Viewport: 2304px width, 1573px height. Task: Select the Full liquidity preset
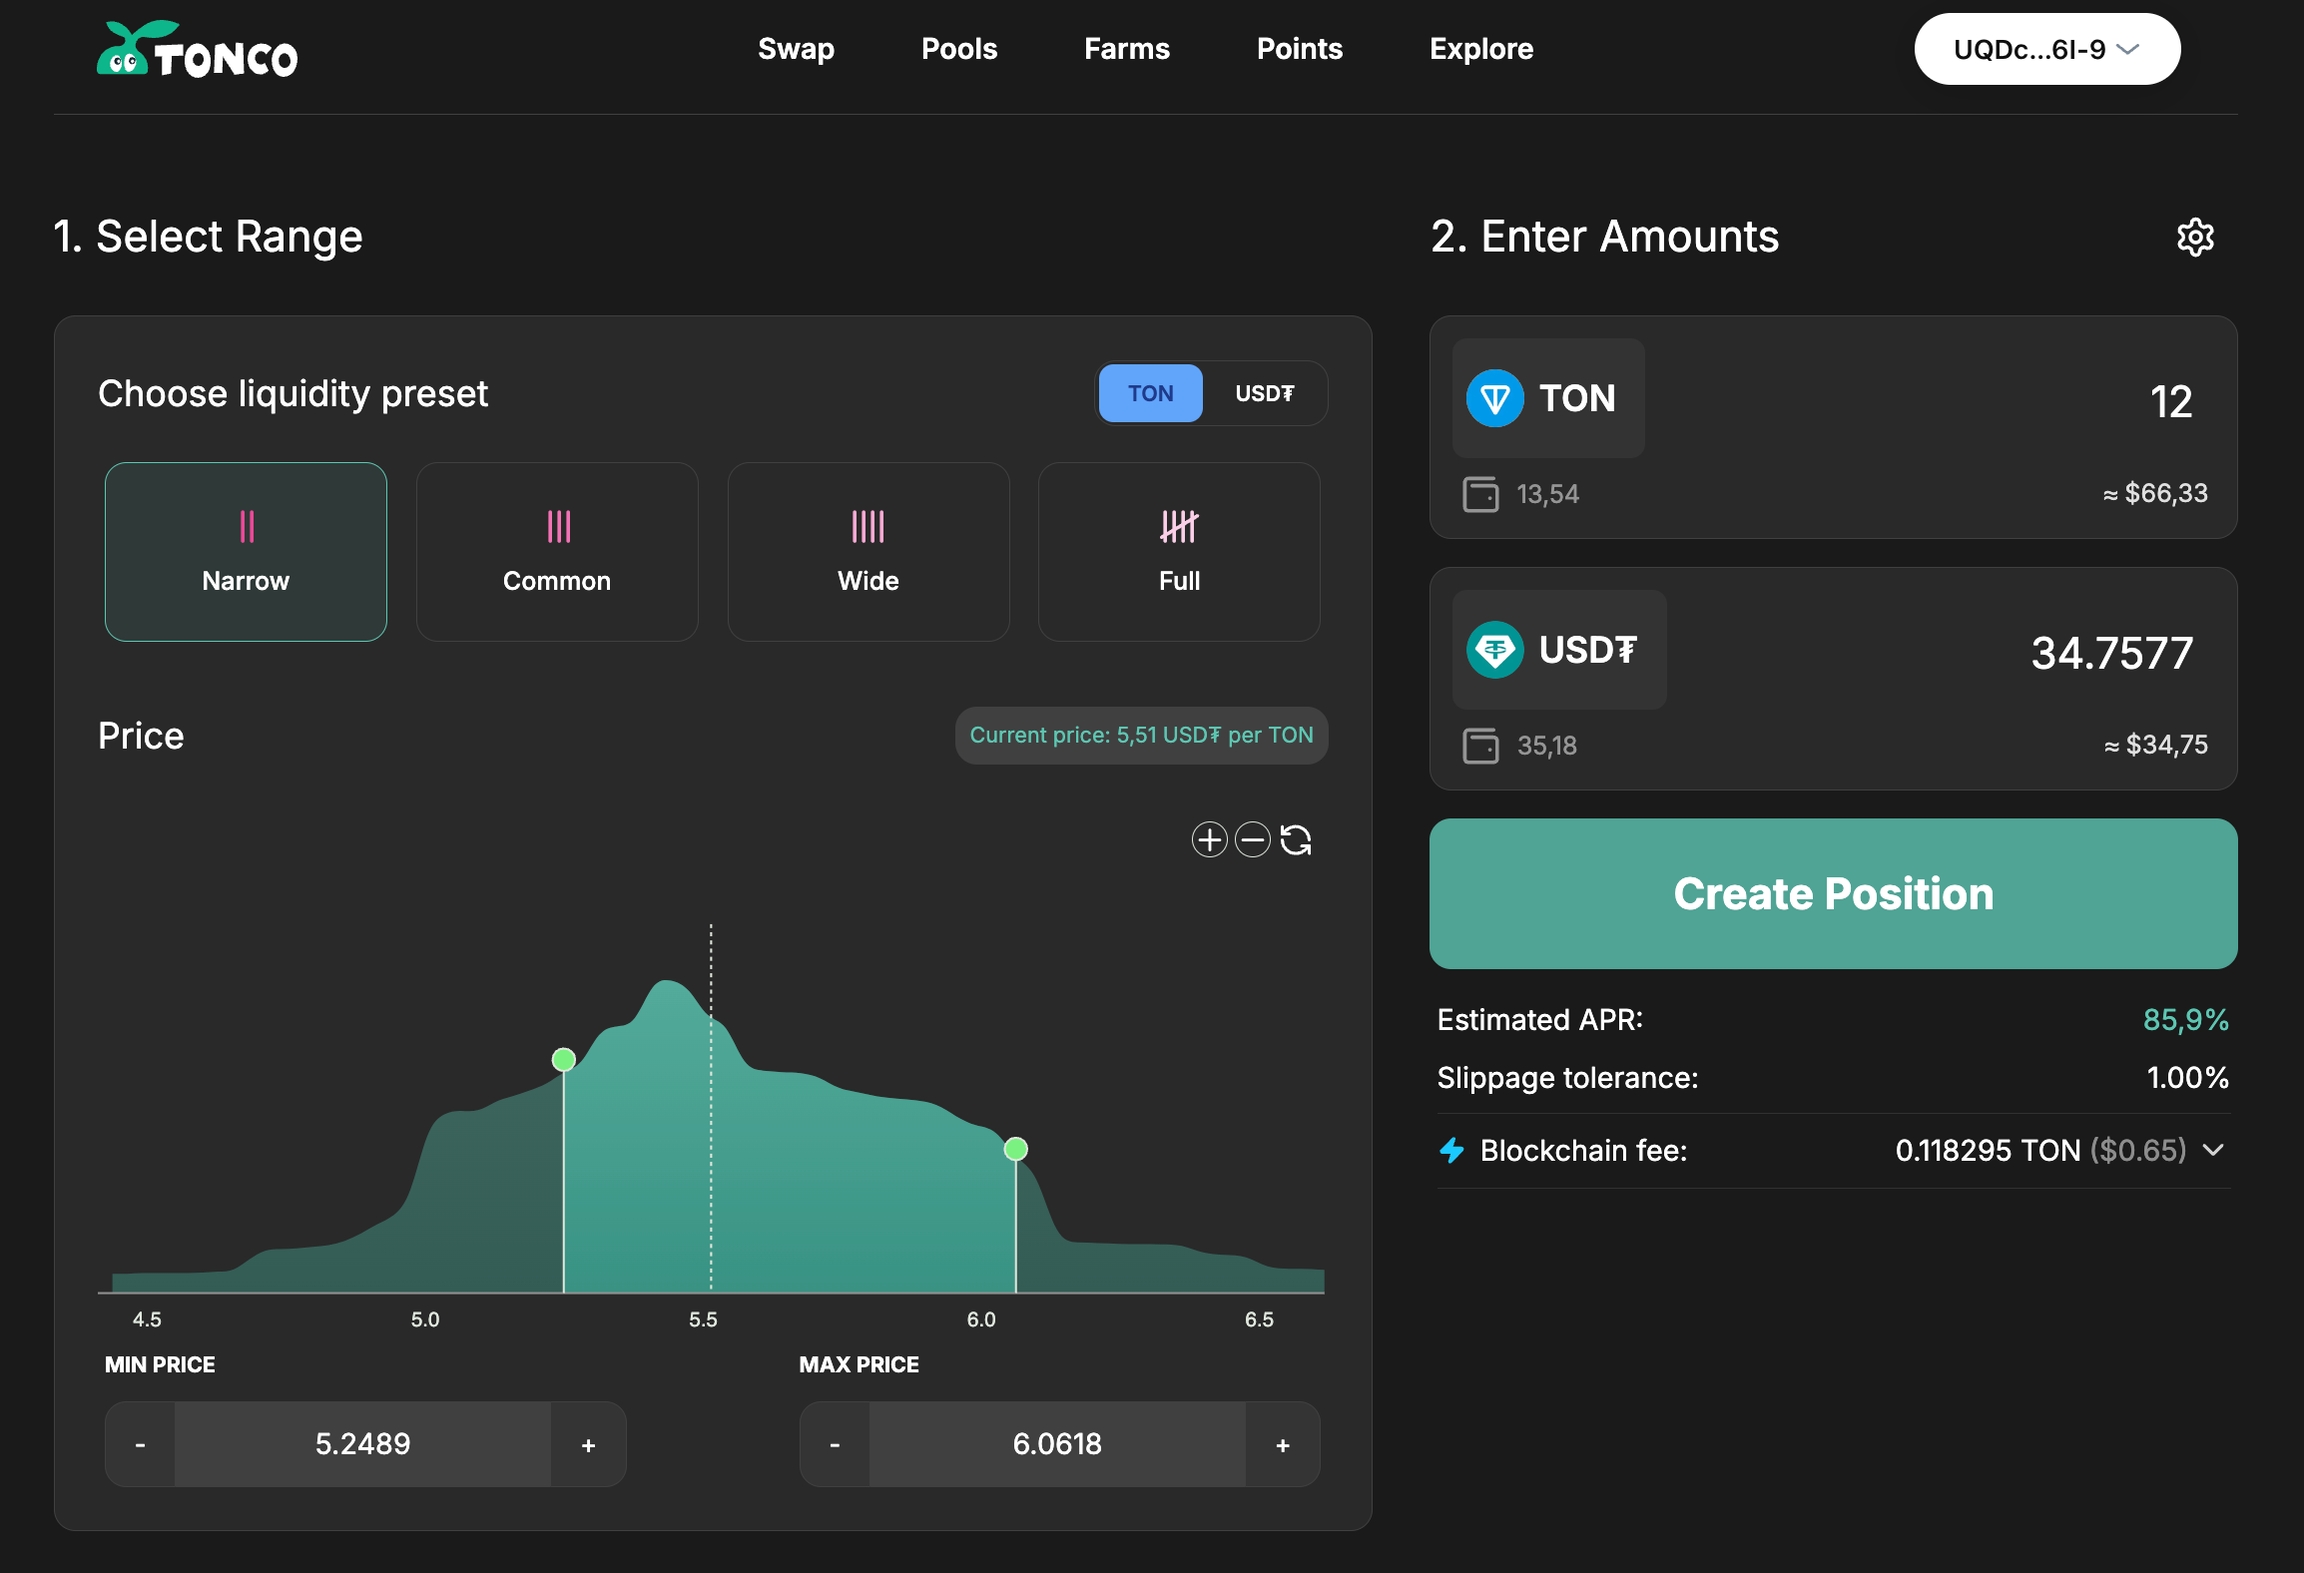[1180, 551]
